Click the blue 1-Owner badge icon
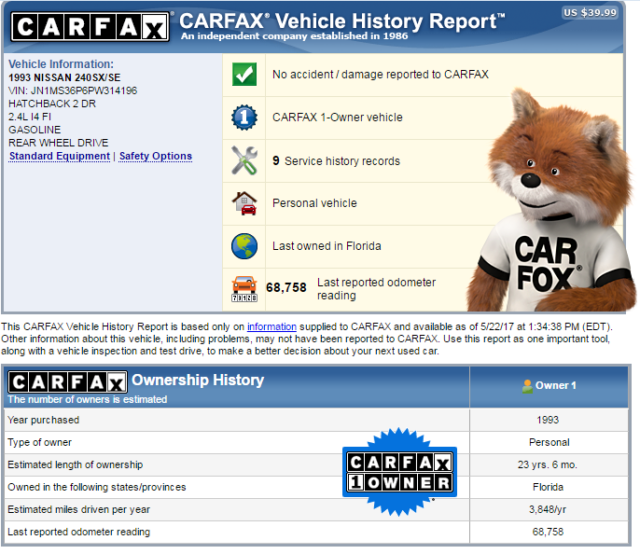 coord(244,118)
